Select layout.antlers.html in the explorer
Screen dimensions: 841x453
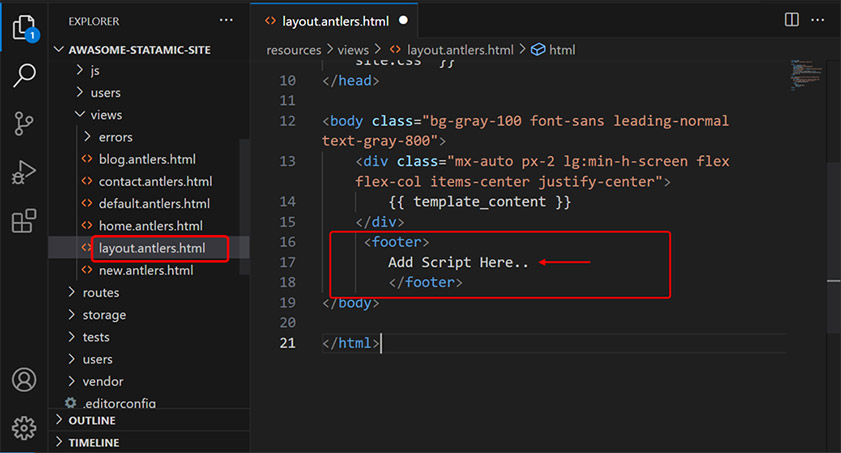(x=152, y=248)
